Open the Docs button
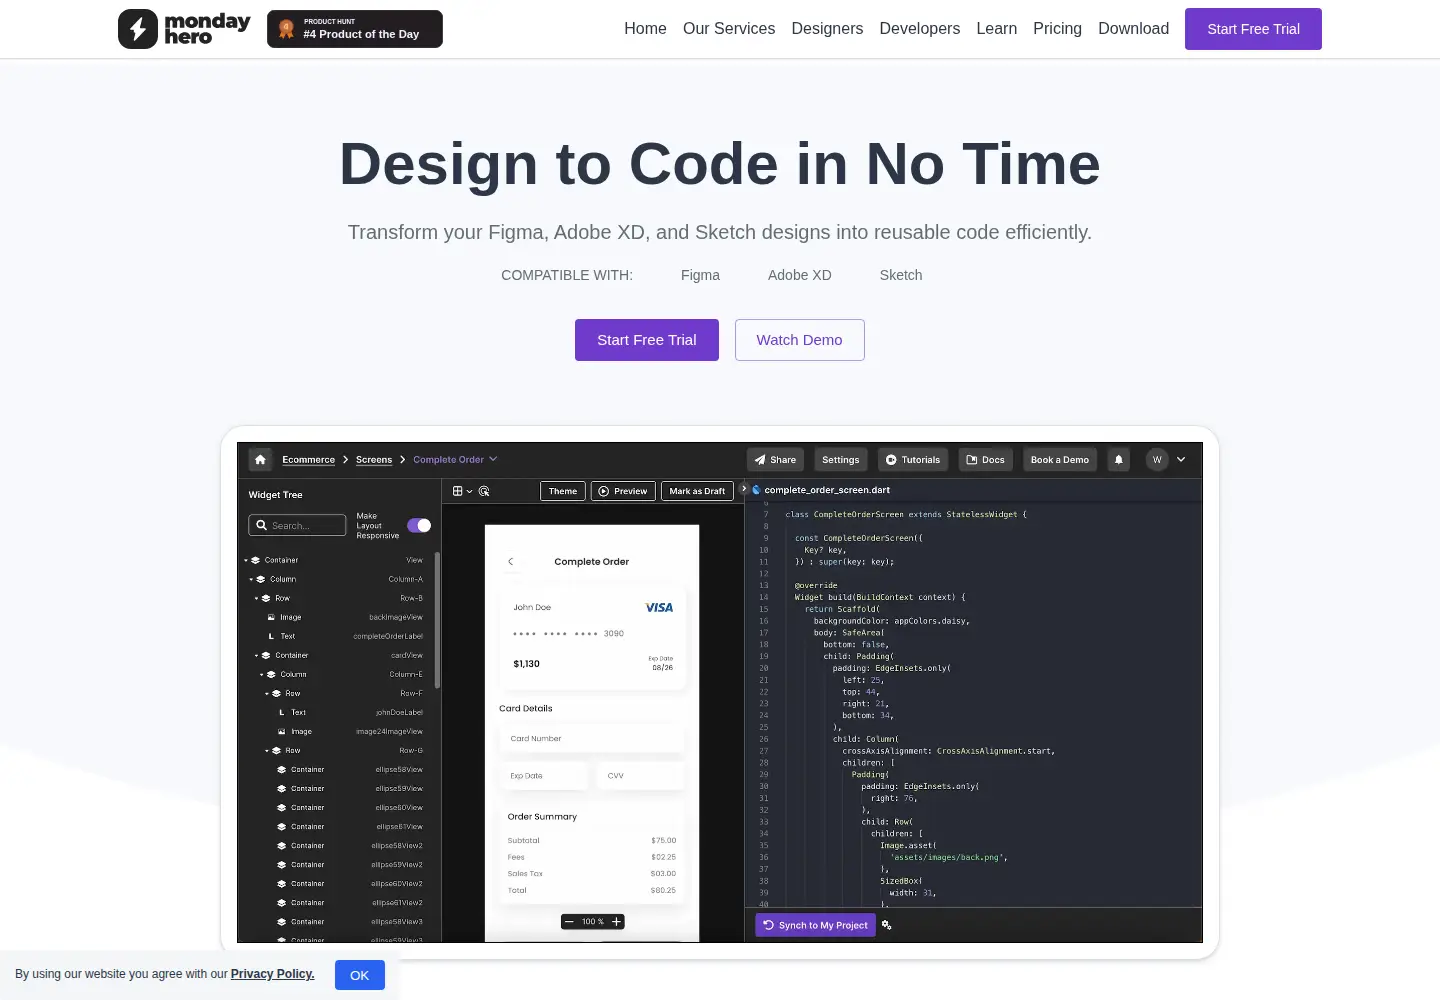The height and width of the screenshot is (1000, 1440). tap(985, 460)
